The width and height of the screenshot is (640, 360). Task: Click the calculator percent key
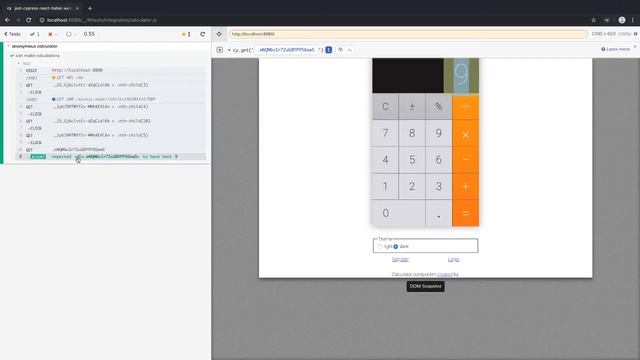pyautogui.click(x=438, y=107)
